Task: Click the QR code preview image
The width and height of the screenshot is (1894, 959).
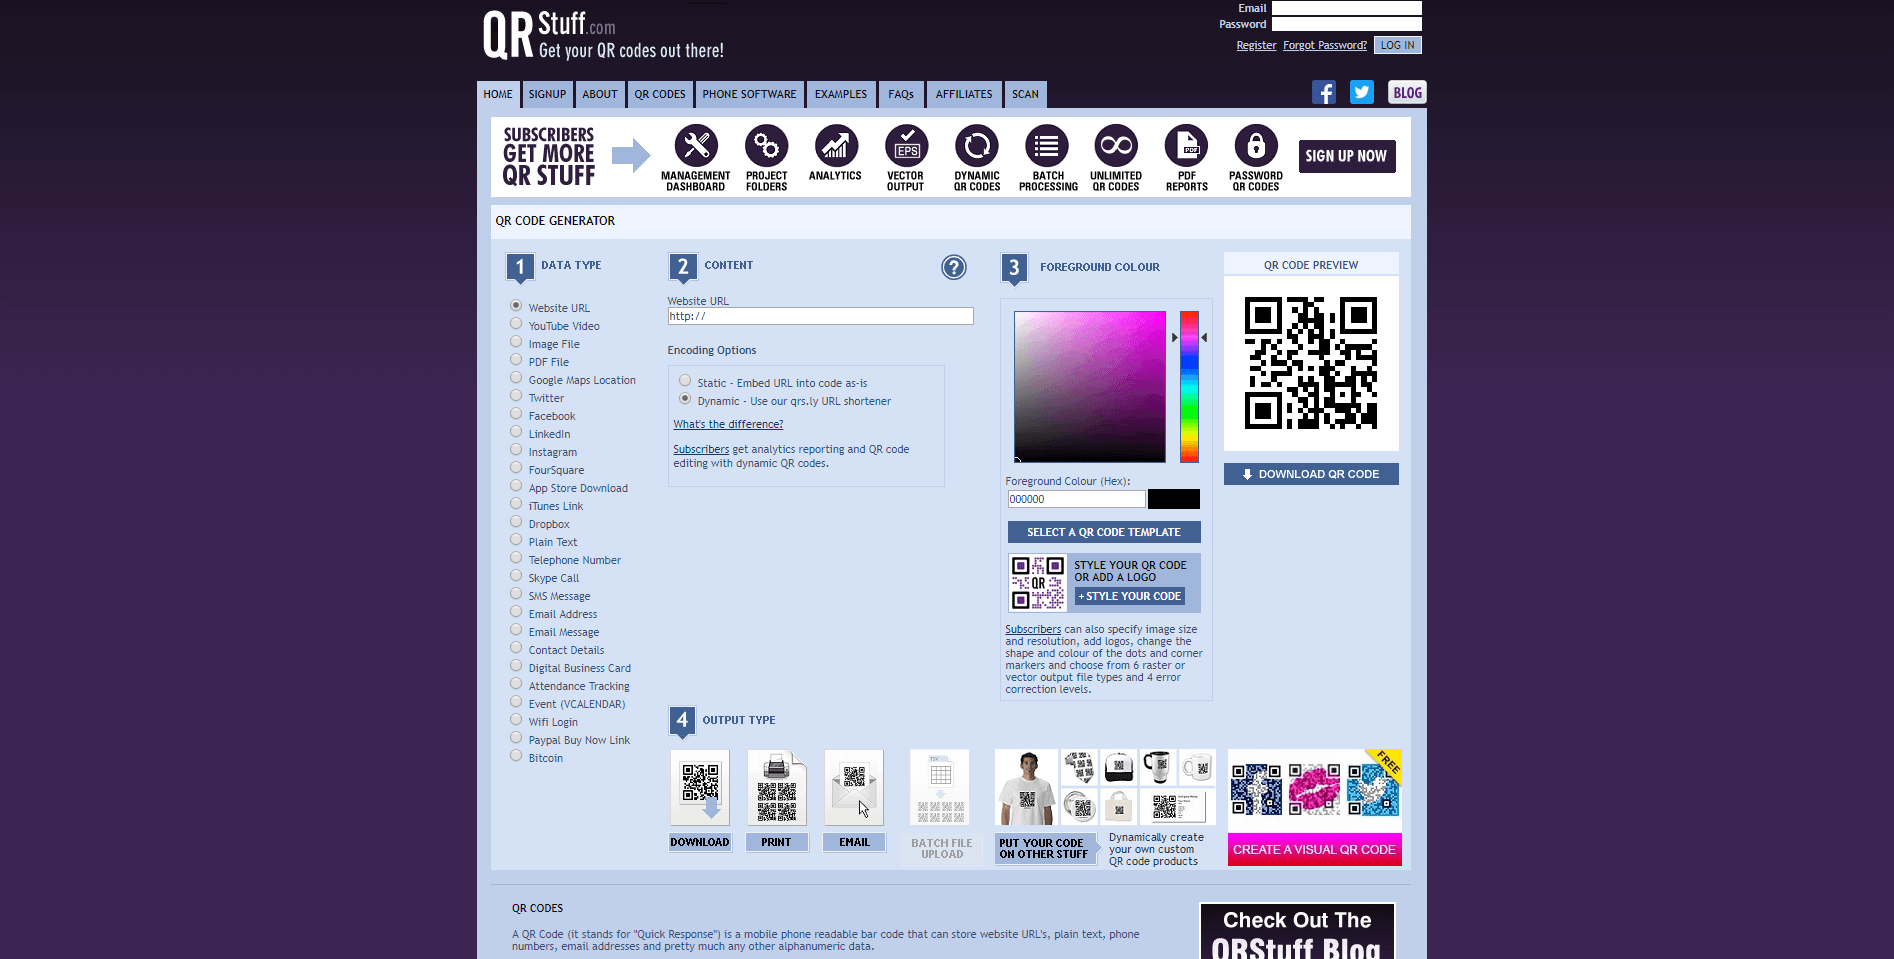Action: (1311, 363)
